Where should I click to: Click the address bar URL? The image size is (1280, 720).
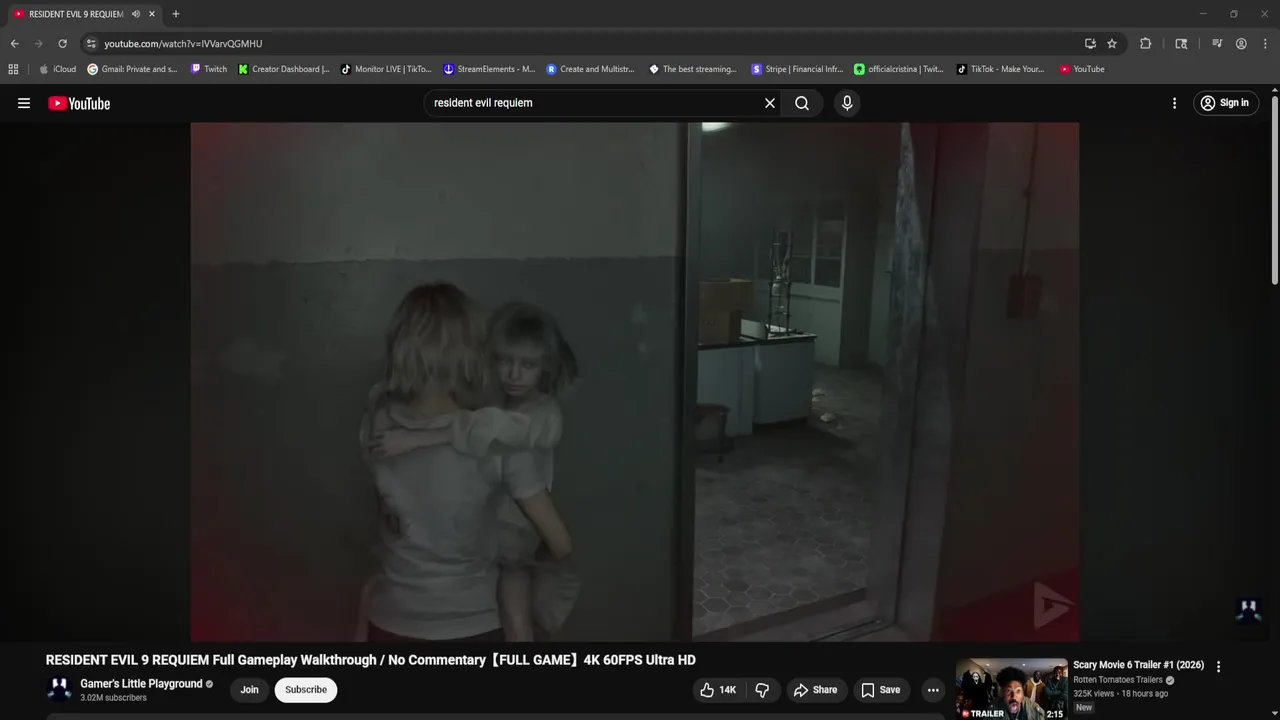pyautogui.click(x=183, y=44)
